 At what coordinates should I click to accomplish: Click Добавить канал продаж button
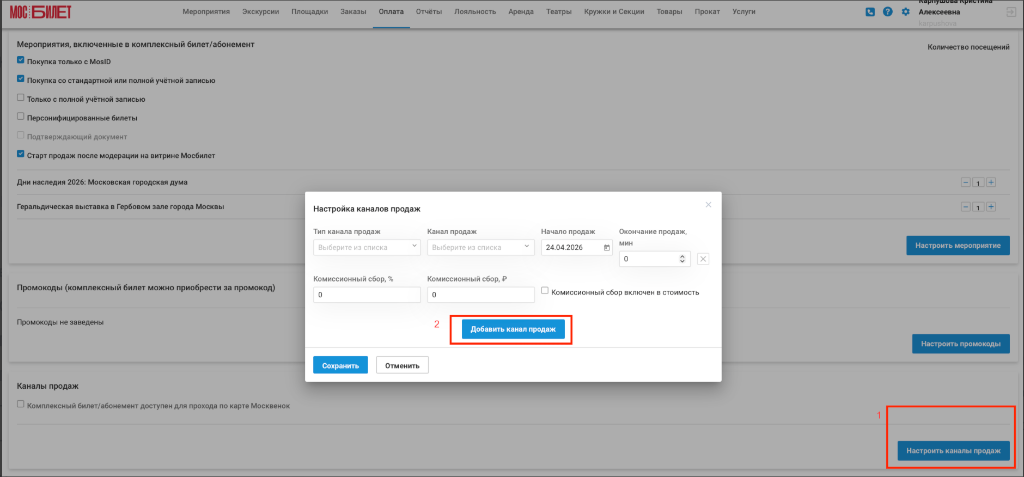(x=513, y=330)
